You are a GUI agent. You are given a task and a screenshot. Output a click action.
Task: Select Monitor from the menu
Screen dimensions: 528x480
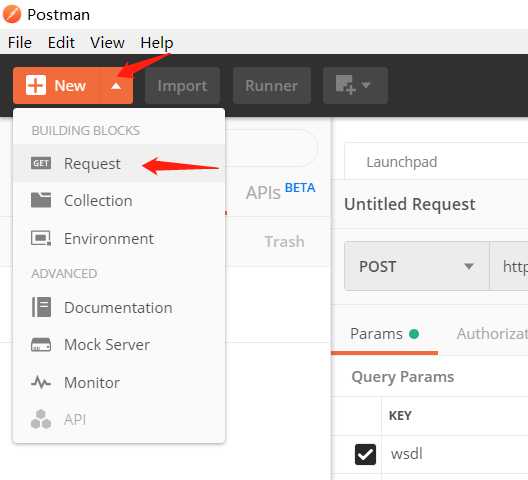pyautogui.click(x=119, y=383)
